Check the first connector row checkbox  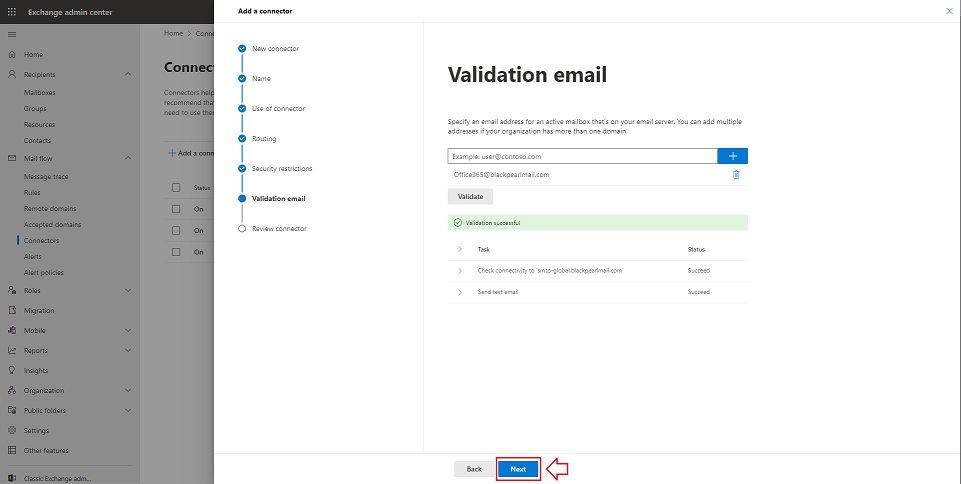(177, 209)
